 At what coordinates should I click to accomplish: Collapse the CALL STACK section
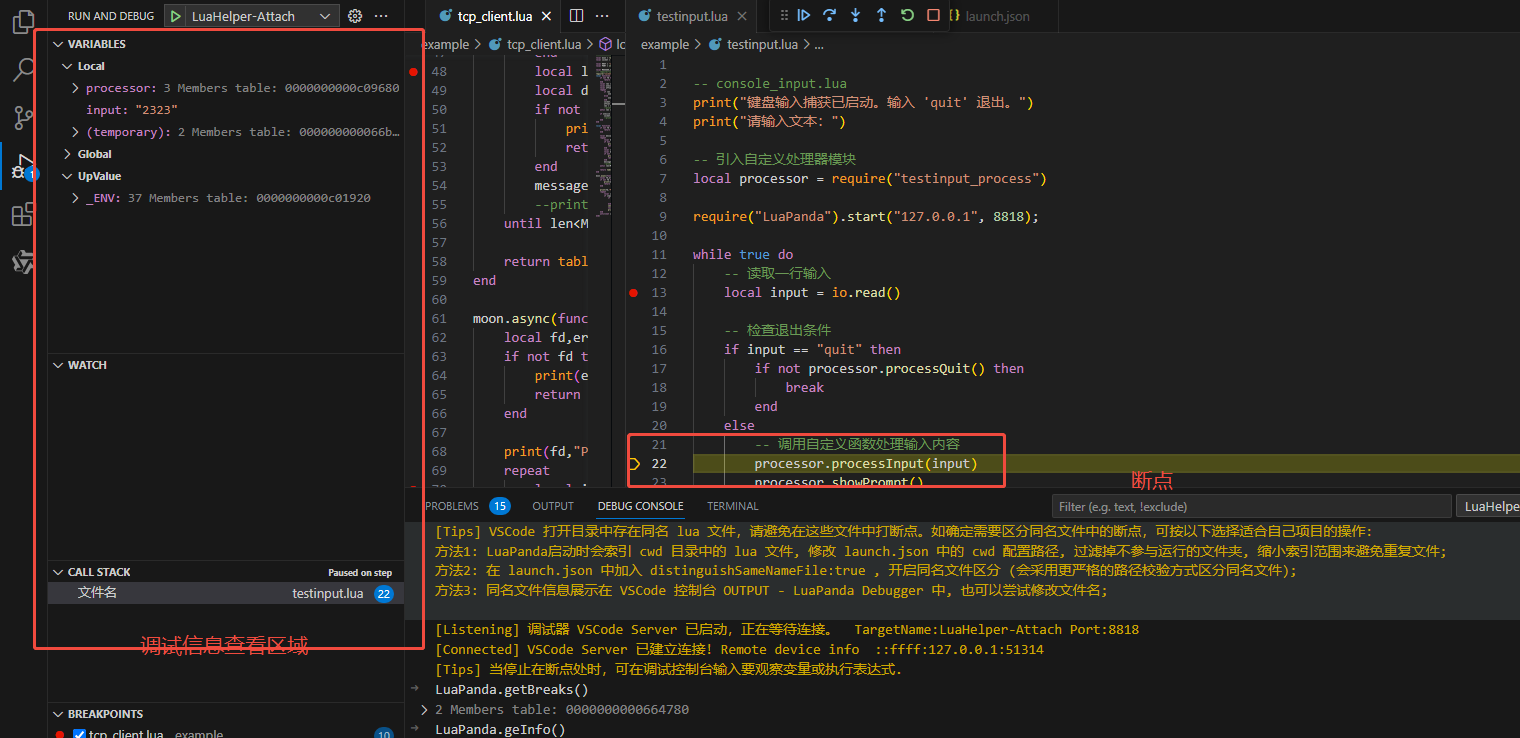click(58, 572)
